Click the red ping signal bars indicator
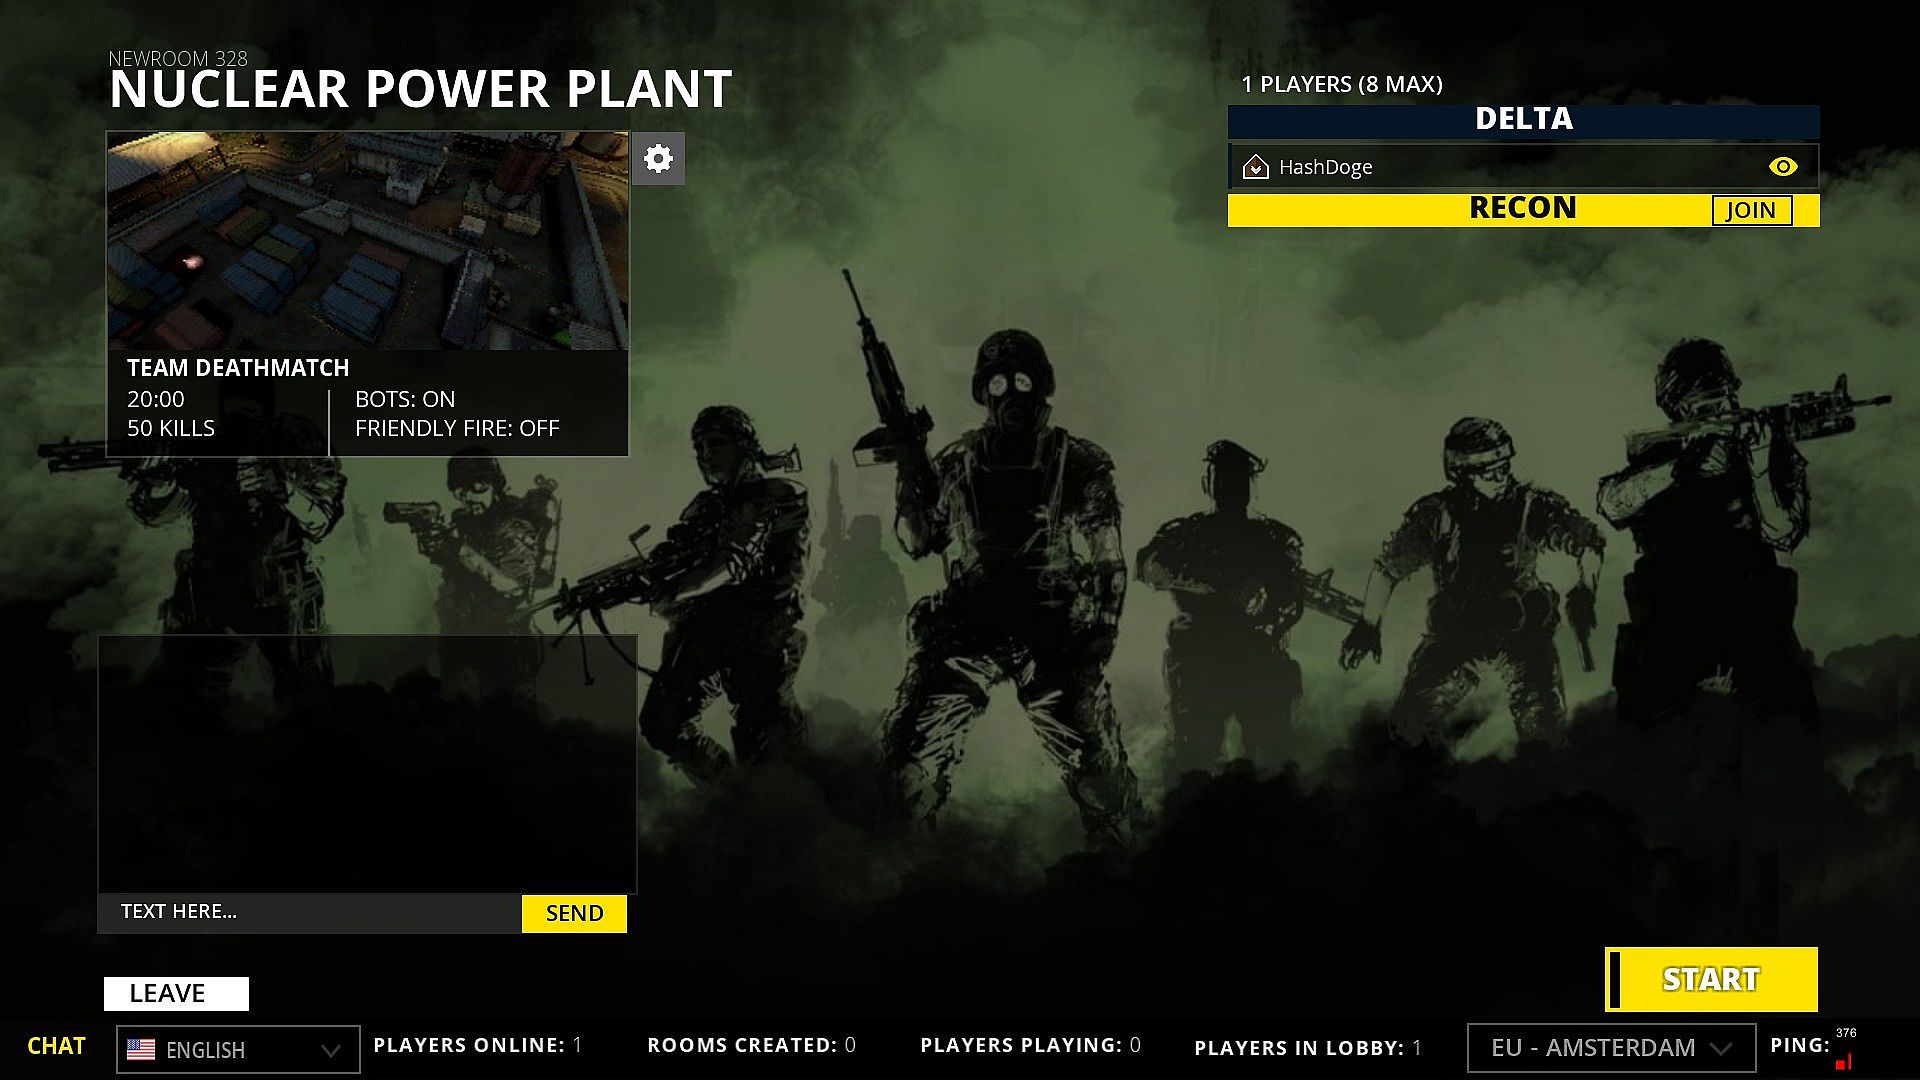Screen dimensions: 1920x1080 (1843, 1062)
